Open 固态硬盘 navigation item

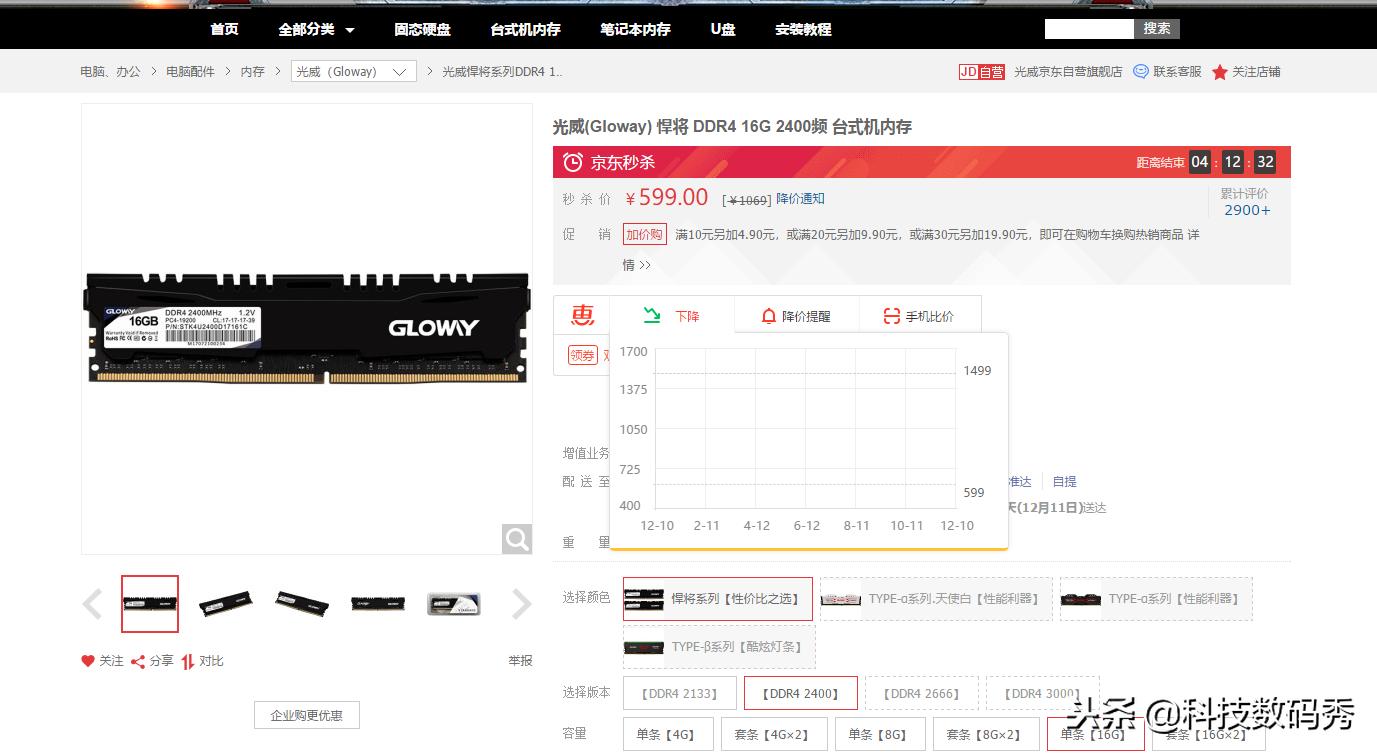(x=422, y=29)
